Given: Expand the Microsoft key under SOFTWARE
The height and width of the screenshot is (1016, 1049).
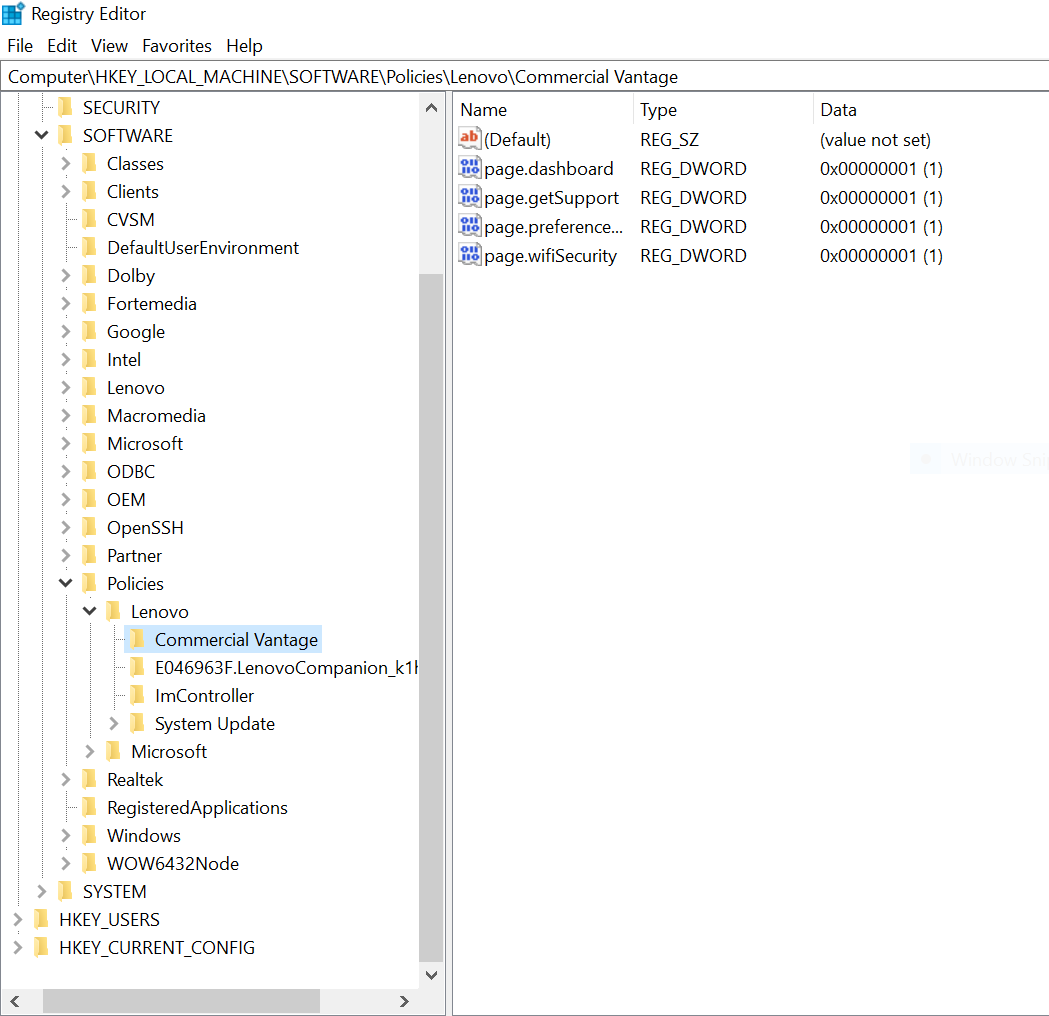Looking at the screenshot, I should [x=66, y=443].
